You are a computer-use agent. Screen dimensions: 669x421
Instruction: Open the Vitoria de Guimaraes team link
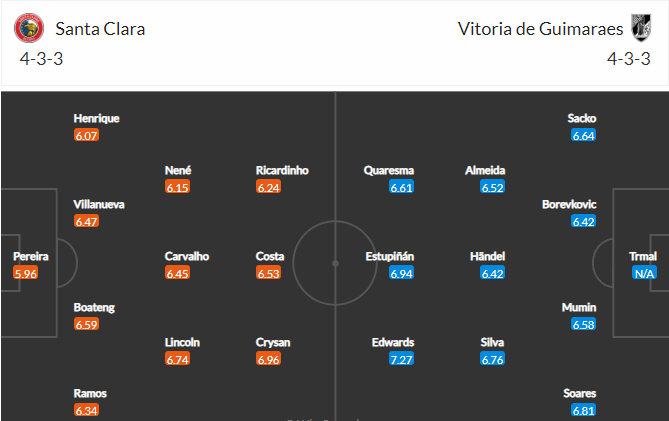[x=540, y=29]
